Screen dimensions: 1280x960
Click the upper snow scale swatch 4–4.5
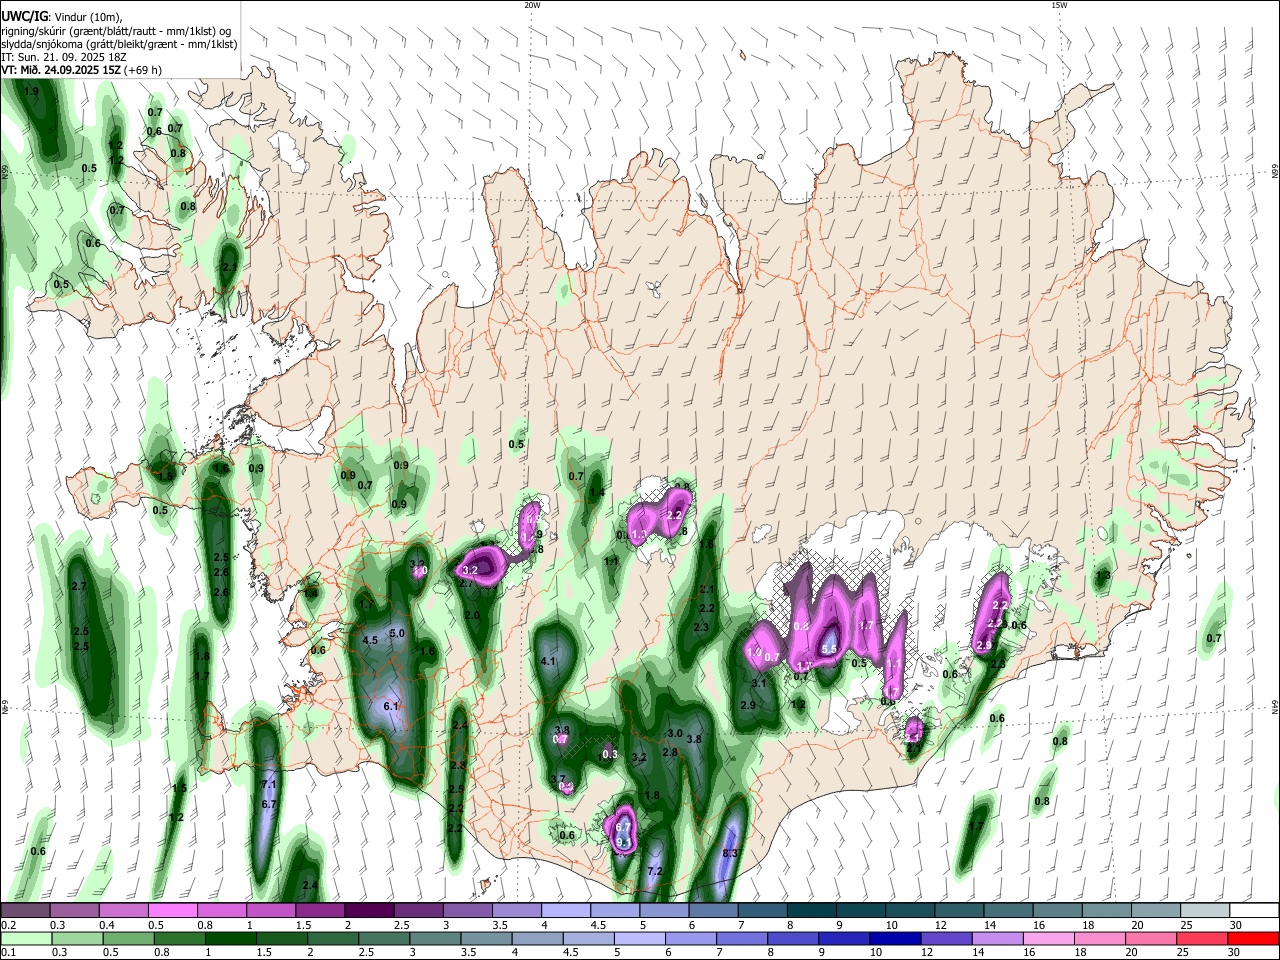point(566,911)
